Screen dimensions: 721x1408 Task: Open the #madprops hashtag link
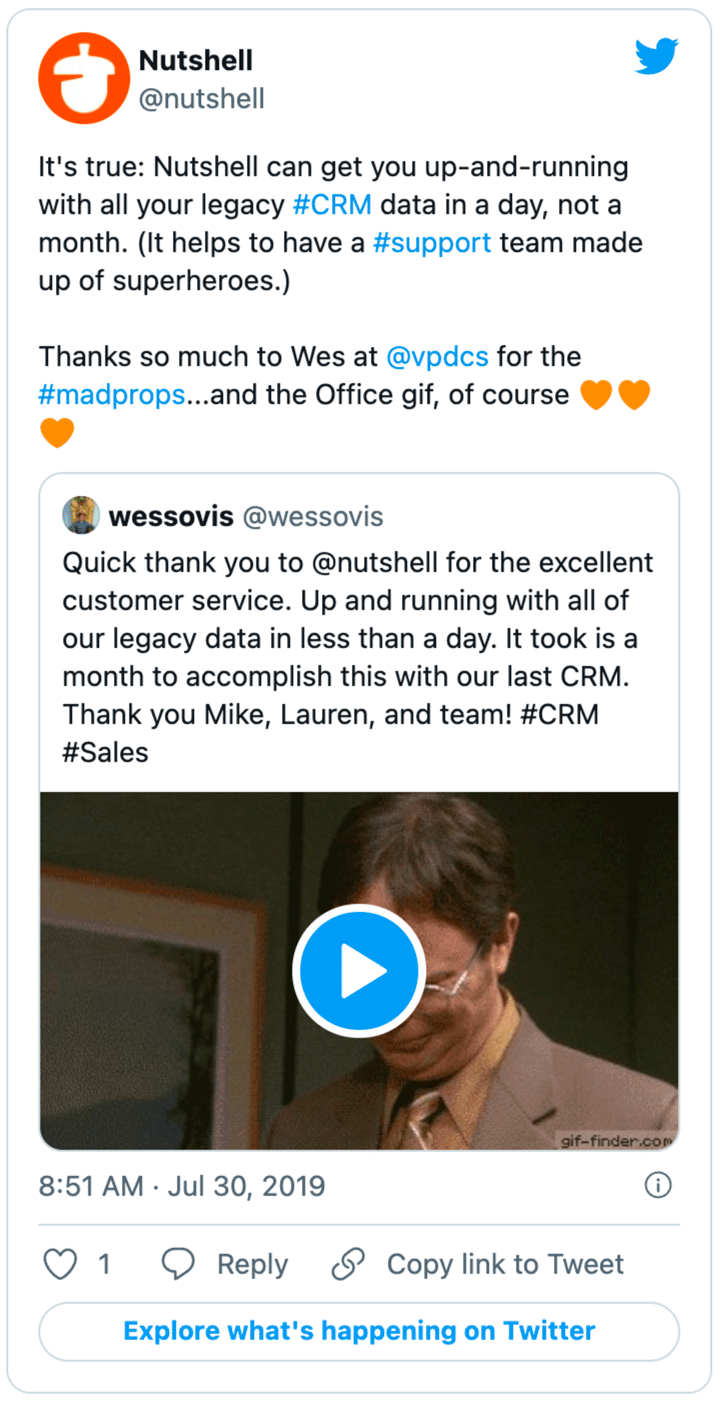pos(112,395)
